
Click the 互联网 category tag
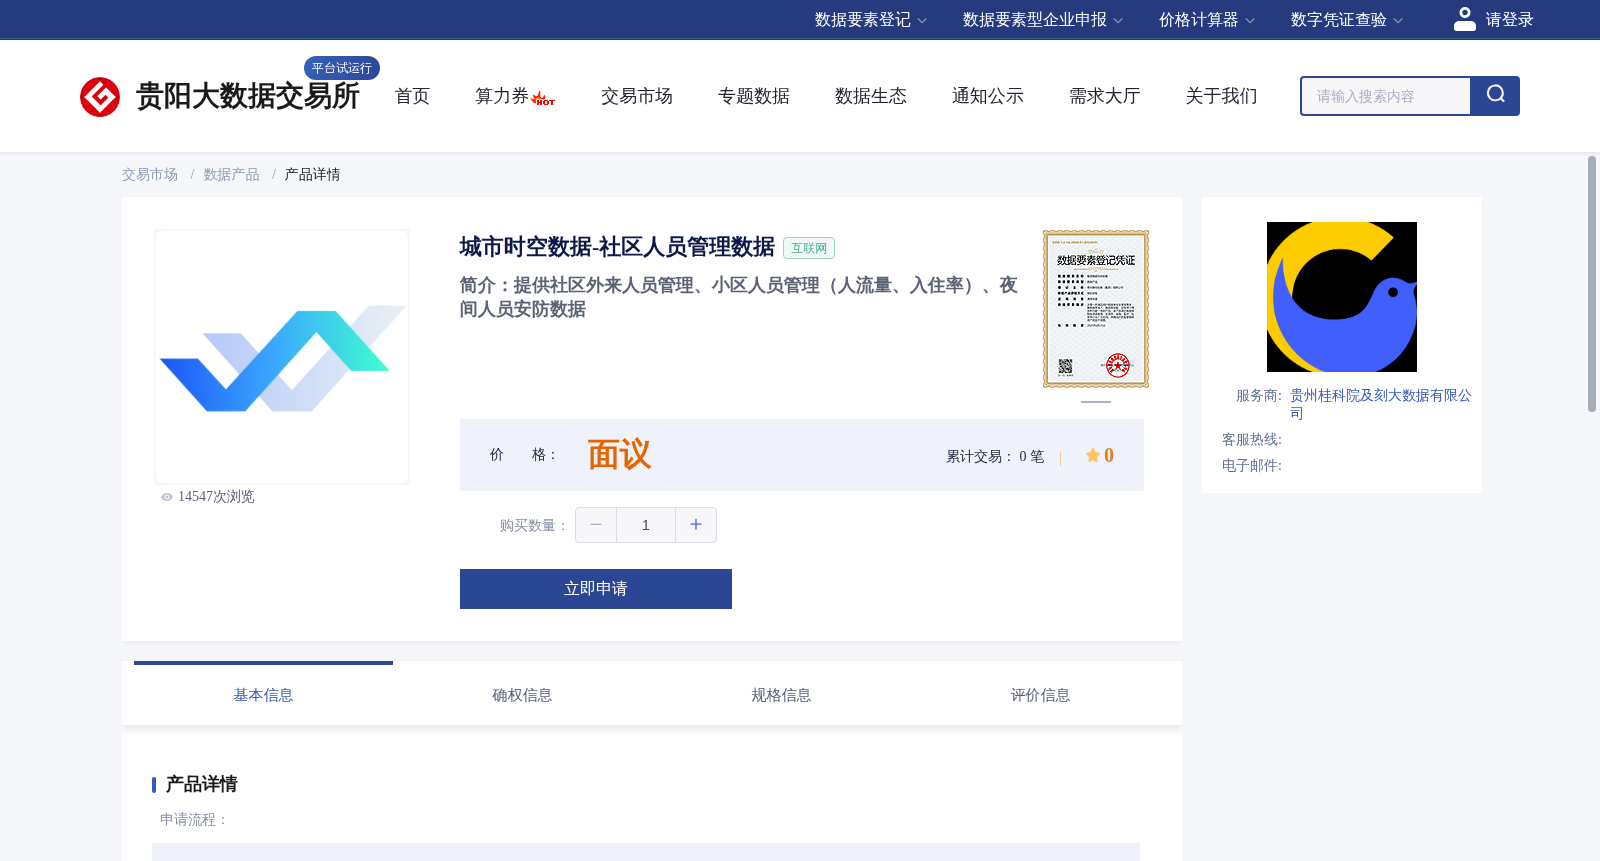[x=809, y=248]
